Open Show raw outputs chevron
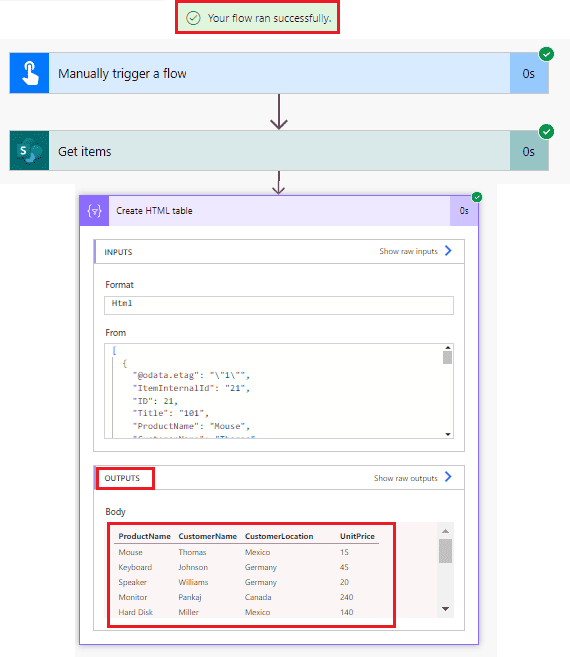The height and width of the screenshot is (657, 570). coord(448,477)
